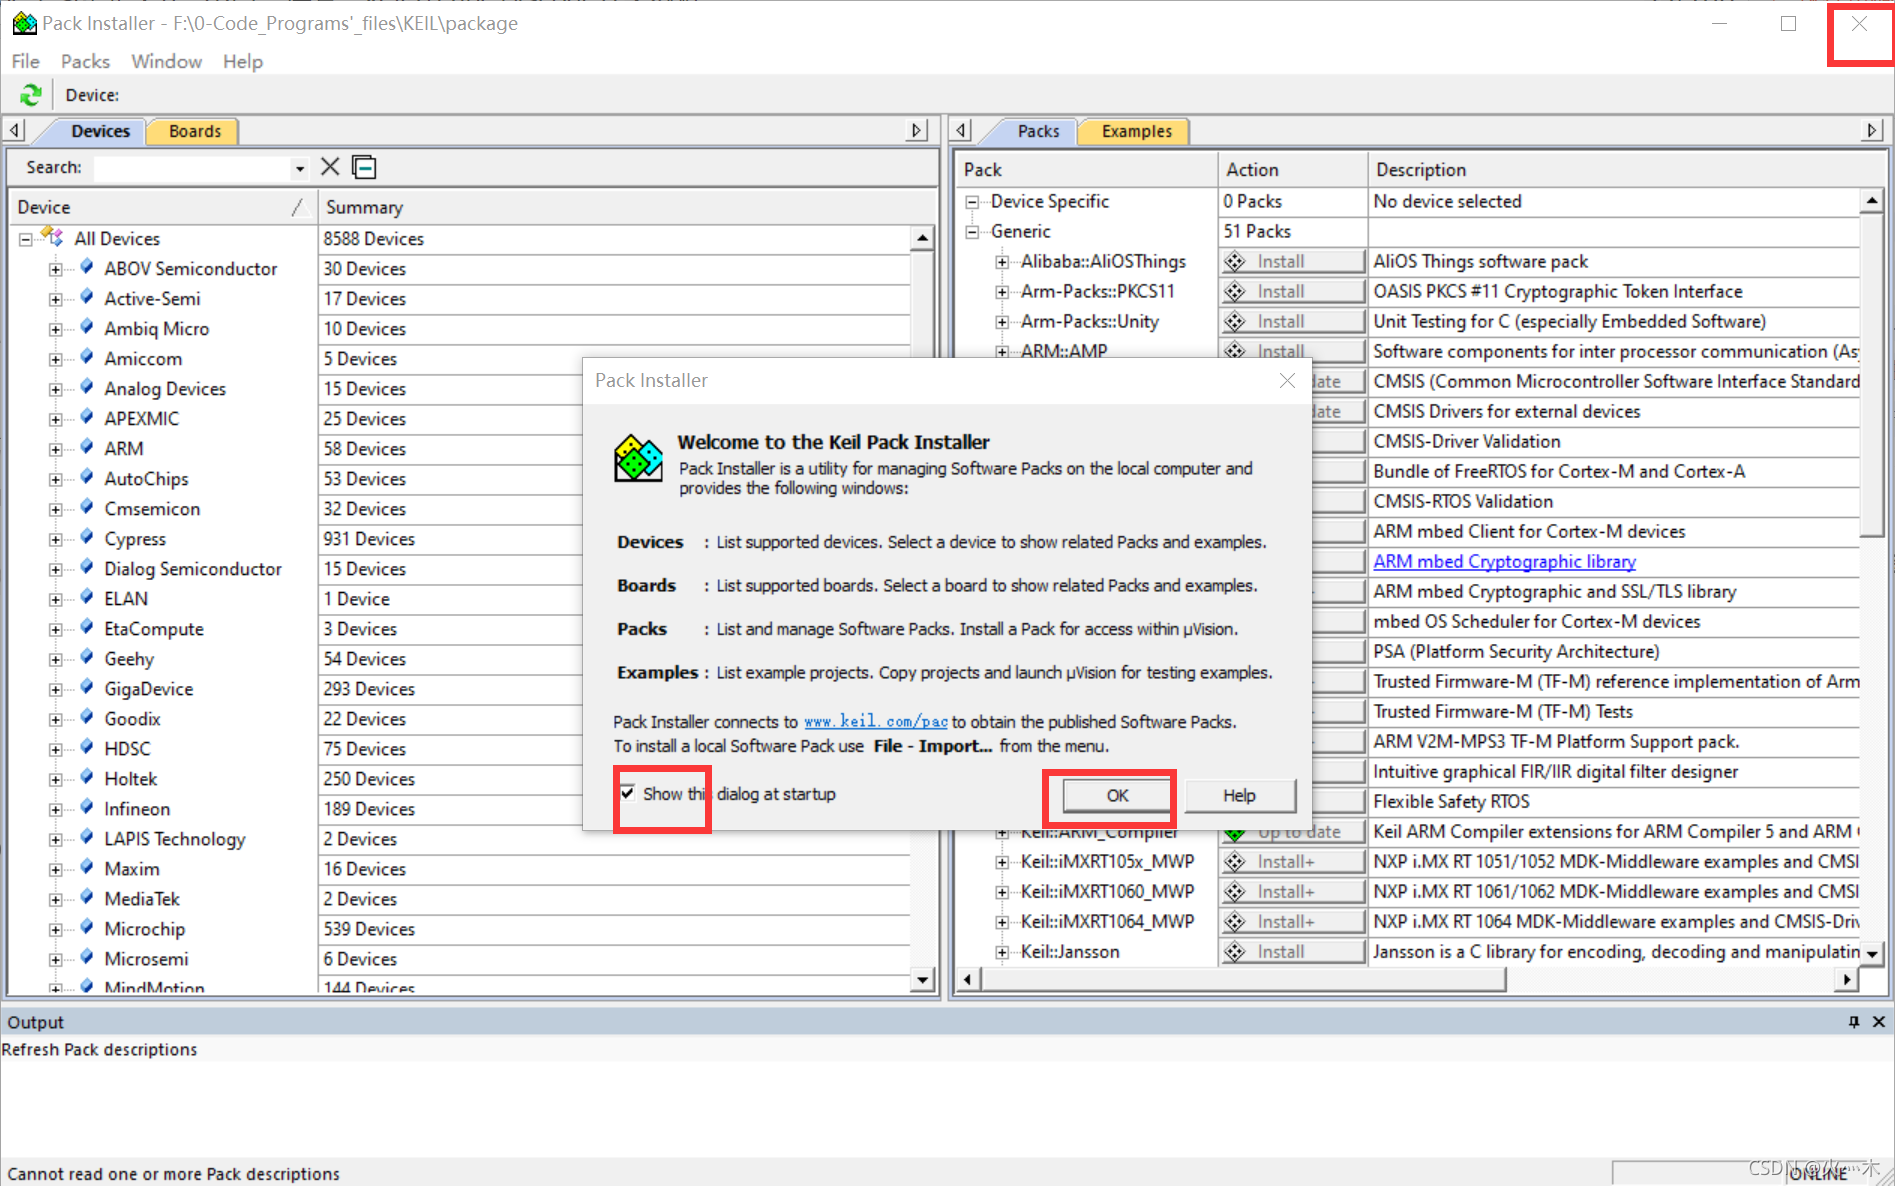Click the left arrow of Devices pane
The width and height of the screenshot is (1895, 1186).
15,130
